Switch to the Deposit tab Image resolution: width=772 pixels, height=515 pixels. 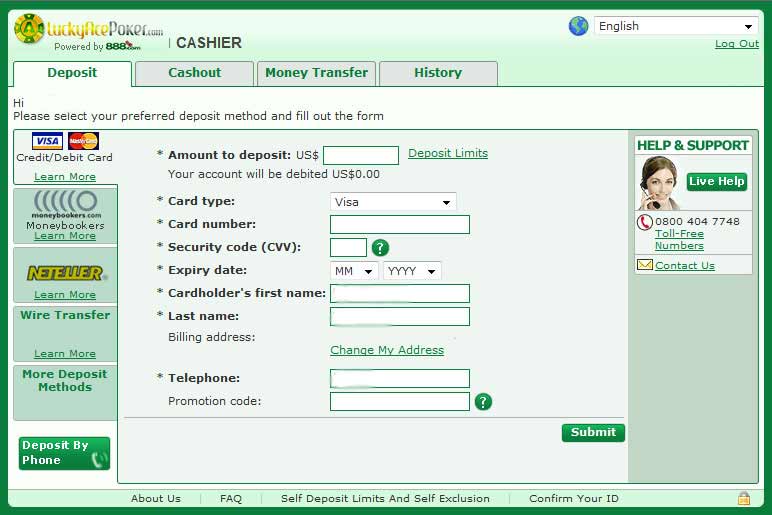click(72, 73)
